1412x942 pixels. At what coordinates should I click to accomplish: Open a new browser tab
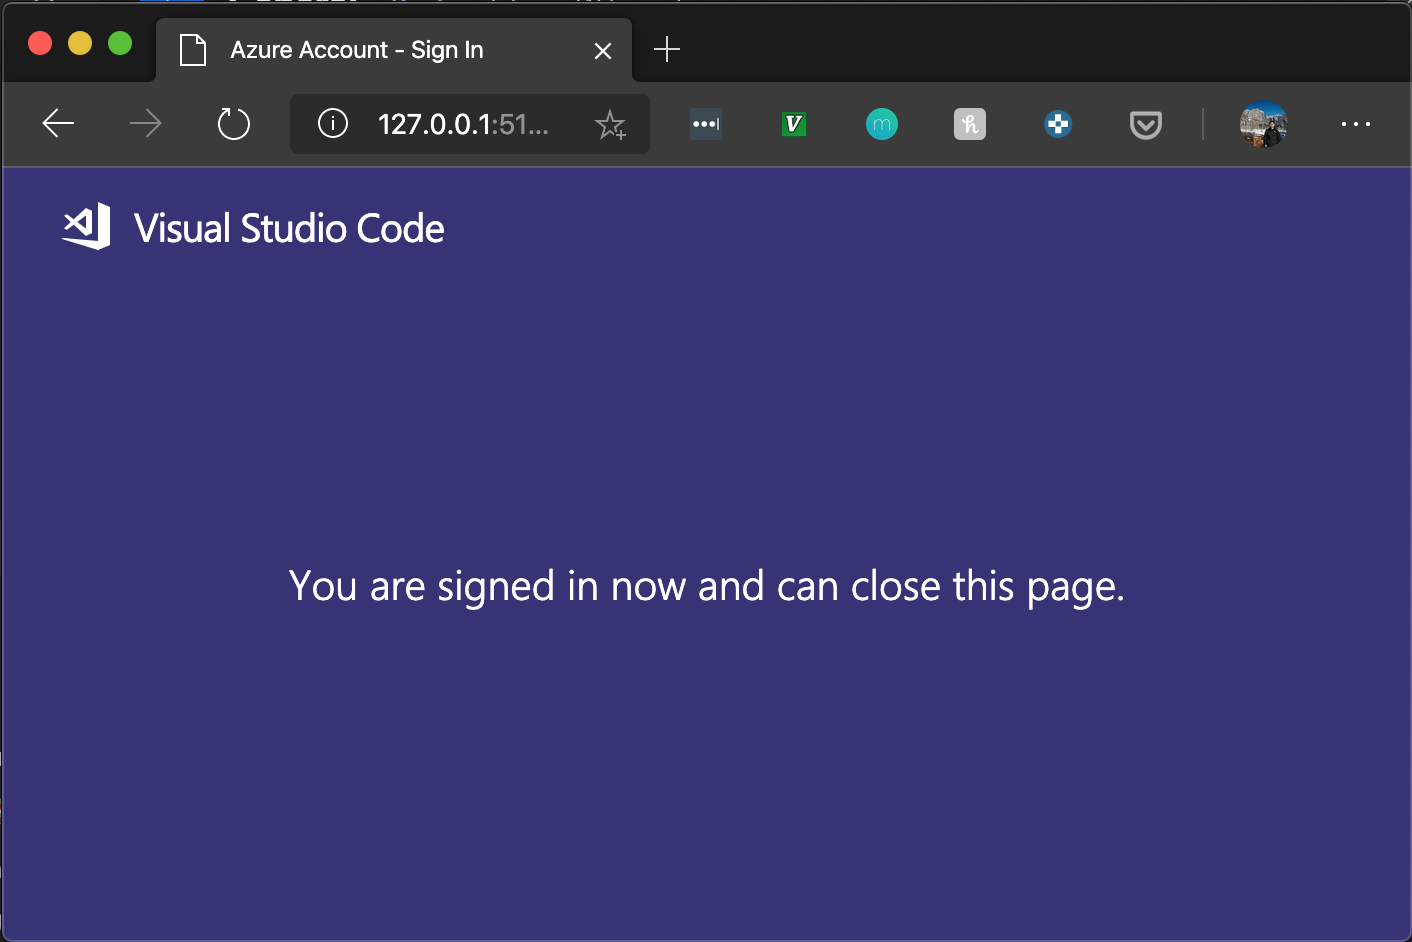click(x=667, y=49)
